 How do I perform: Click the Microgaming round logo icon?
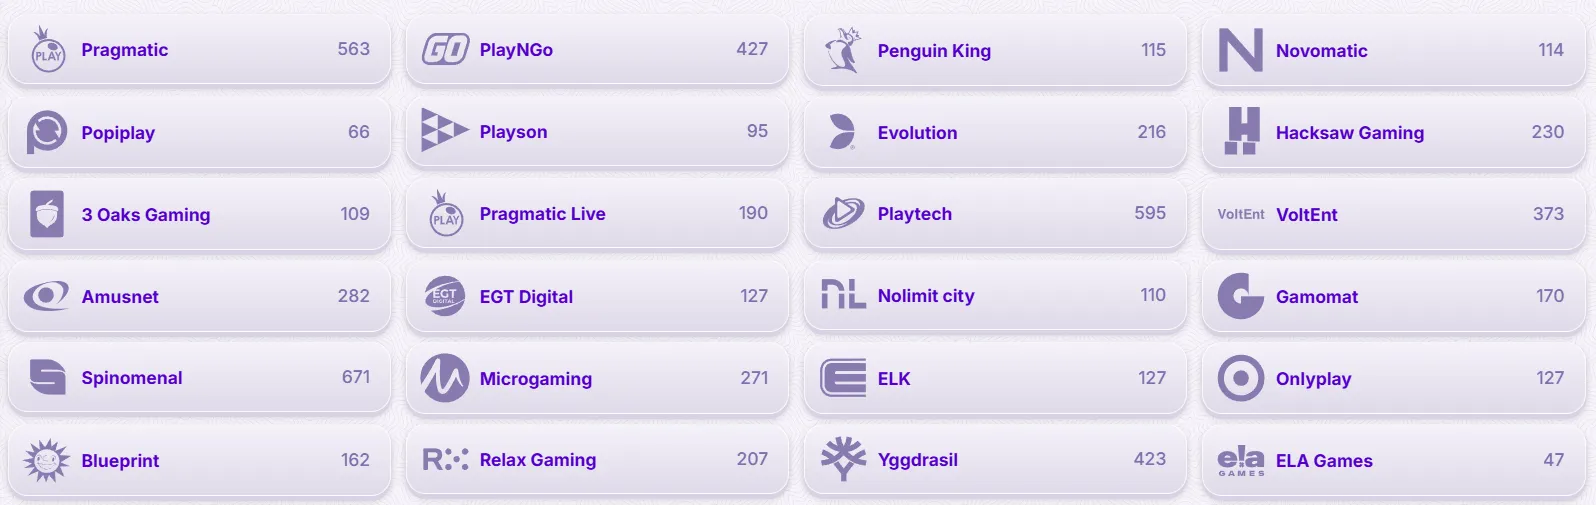point(445,378)
